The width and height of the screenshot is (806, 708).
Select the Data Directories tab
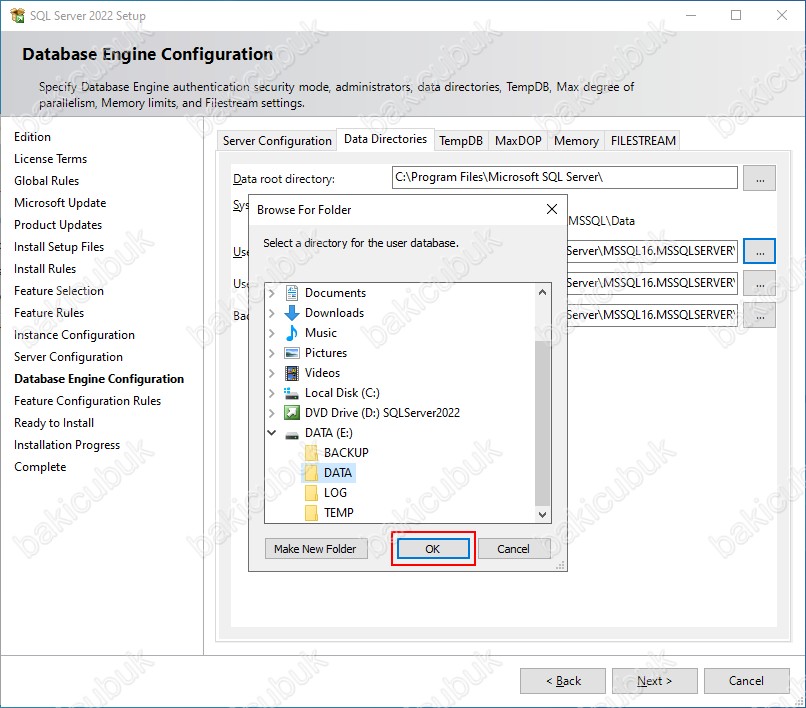pyautogui.click(x=386, y=139)
